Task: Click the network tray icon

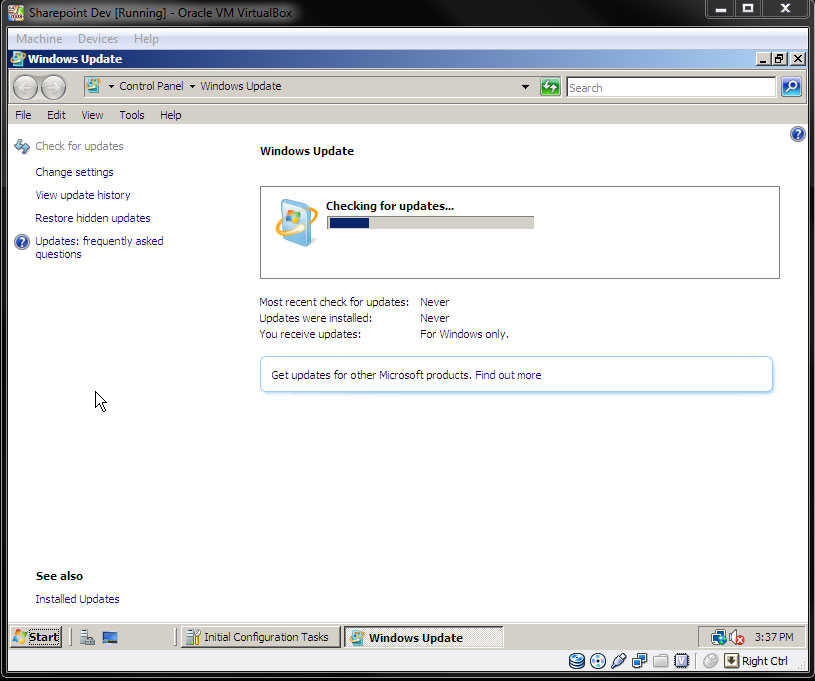Action: point(718,637)
